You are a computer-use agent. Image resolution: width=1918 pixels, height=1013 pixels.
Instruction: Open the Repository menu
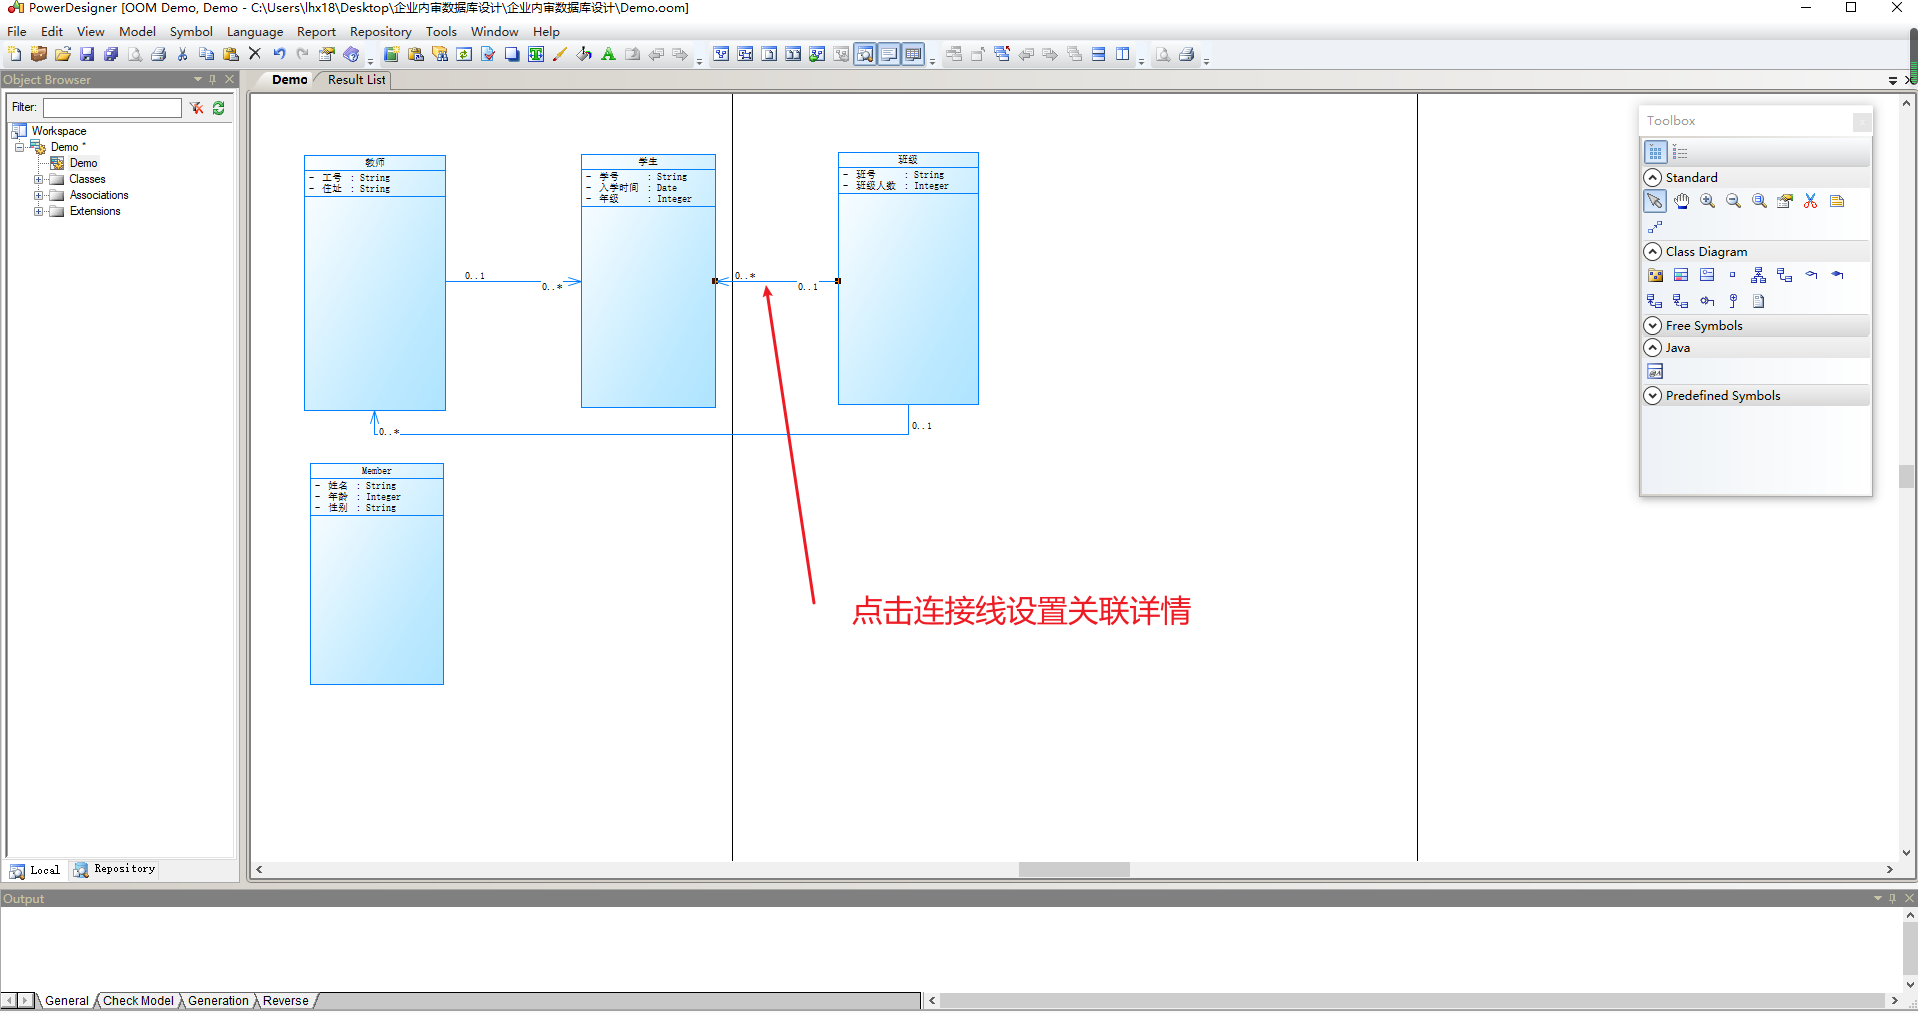380,31
